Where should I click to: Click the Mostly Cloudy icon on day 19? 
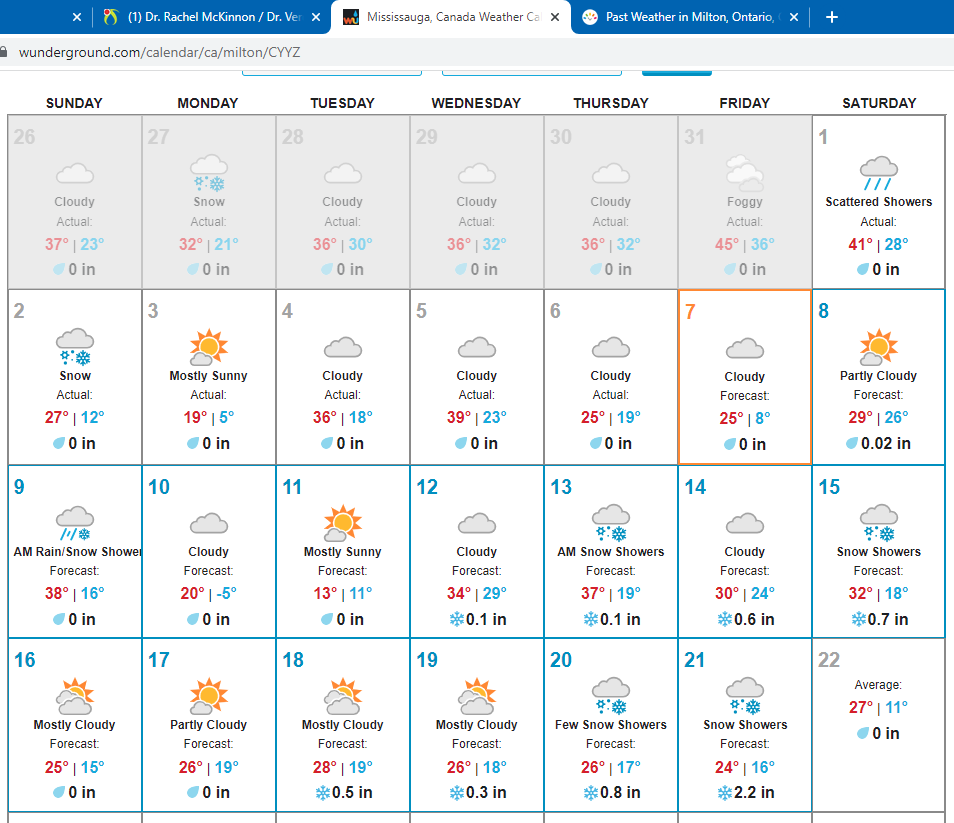[x=477, y=696]
